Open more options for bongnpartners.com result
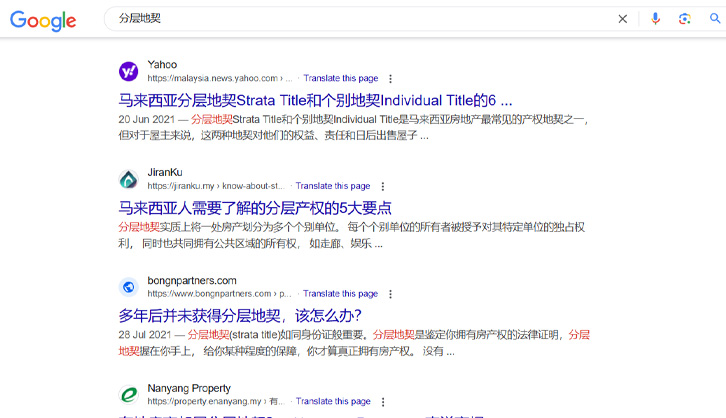This screenshot has width=726, height=418. point(390,294)
